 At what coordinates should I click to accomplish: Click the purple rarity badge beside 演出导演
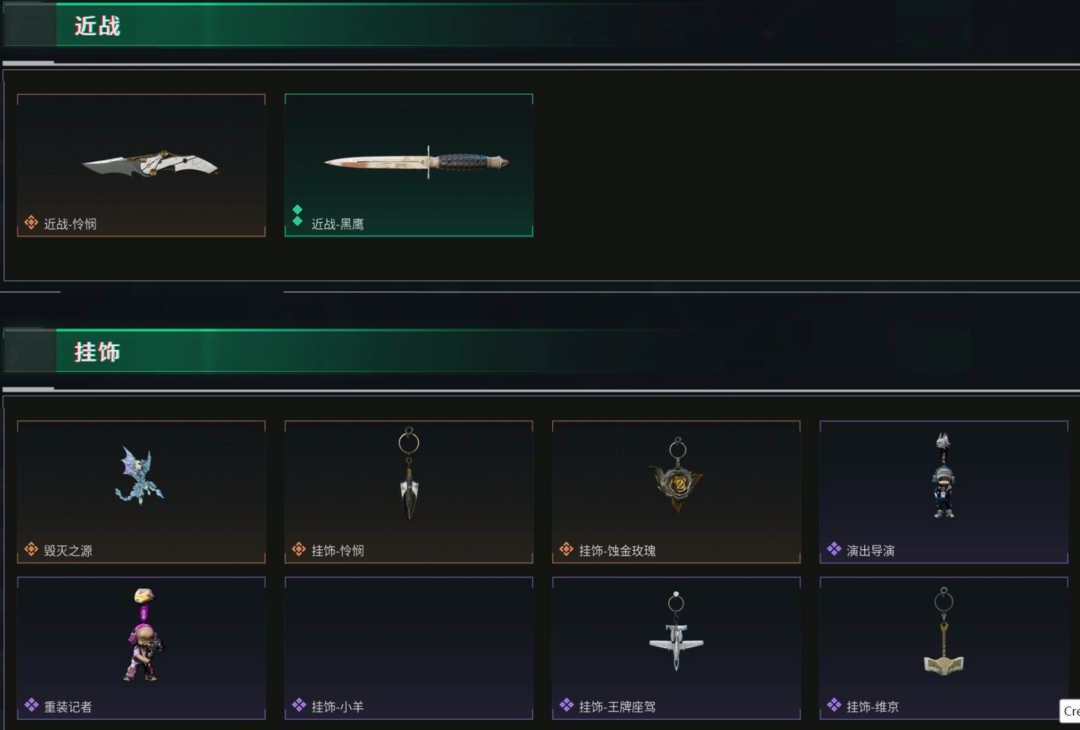click(x=834, y=549)
